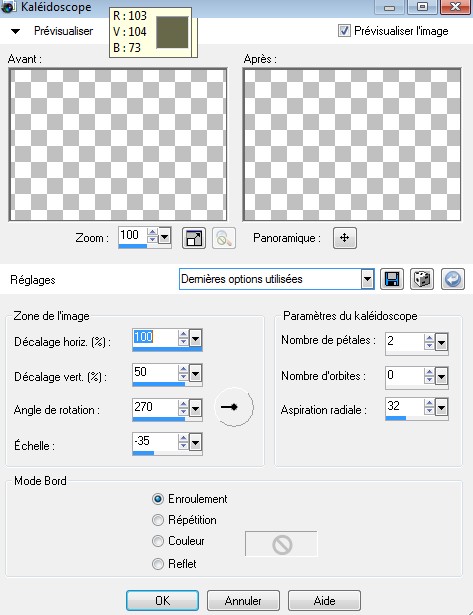The height and width of the screenshot is (615, 473).
Task: Click the Kaléidoscope window title icon
Action: point(9,7)
